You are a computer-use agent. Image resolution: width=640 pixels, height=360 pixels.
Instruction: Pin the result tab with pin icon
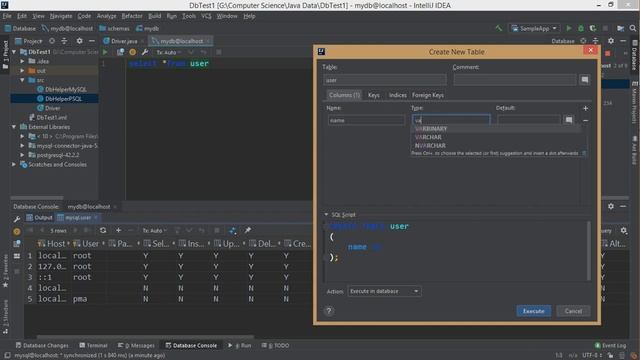click(248, 230)
